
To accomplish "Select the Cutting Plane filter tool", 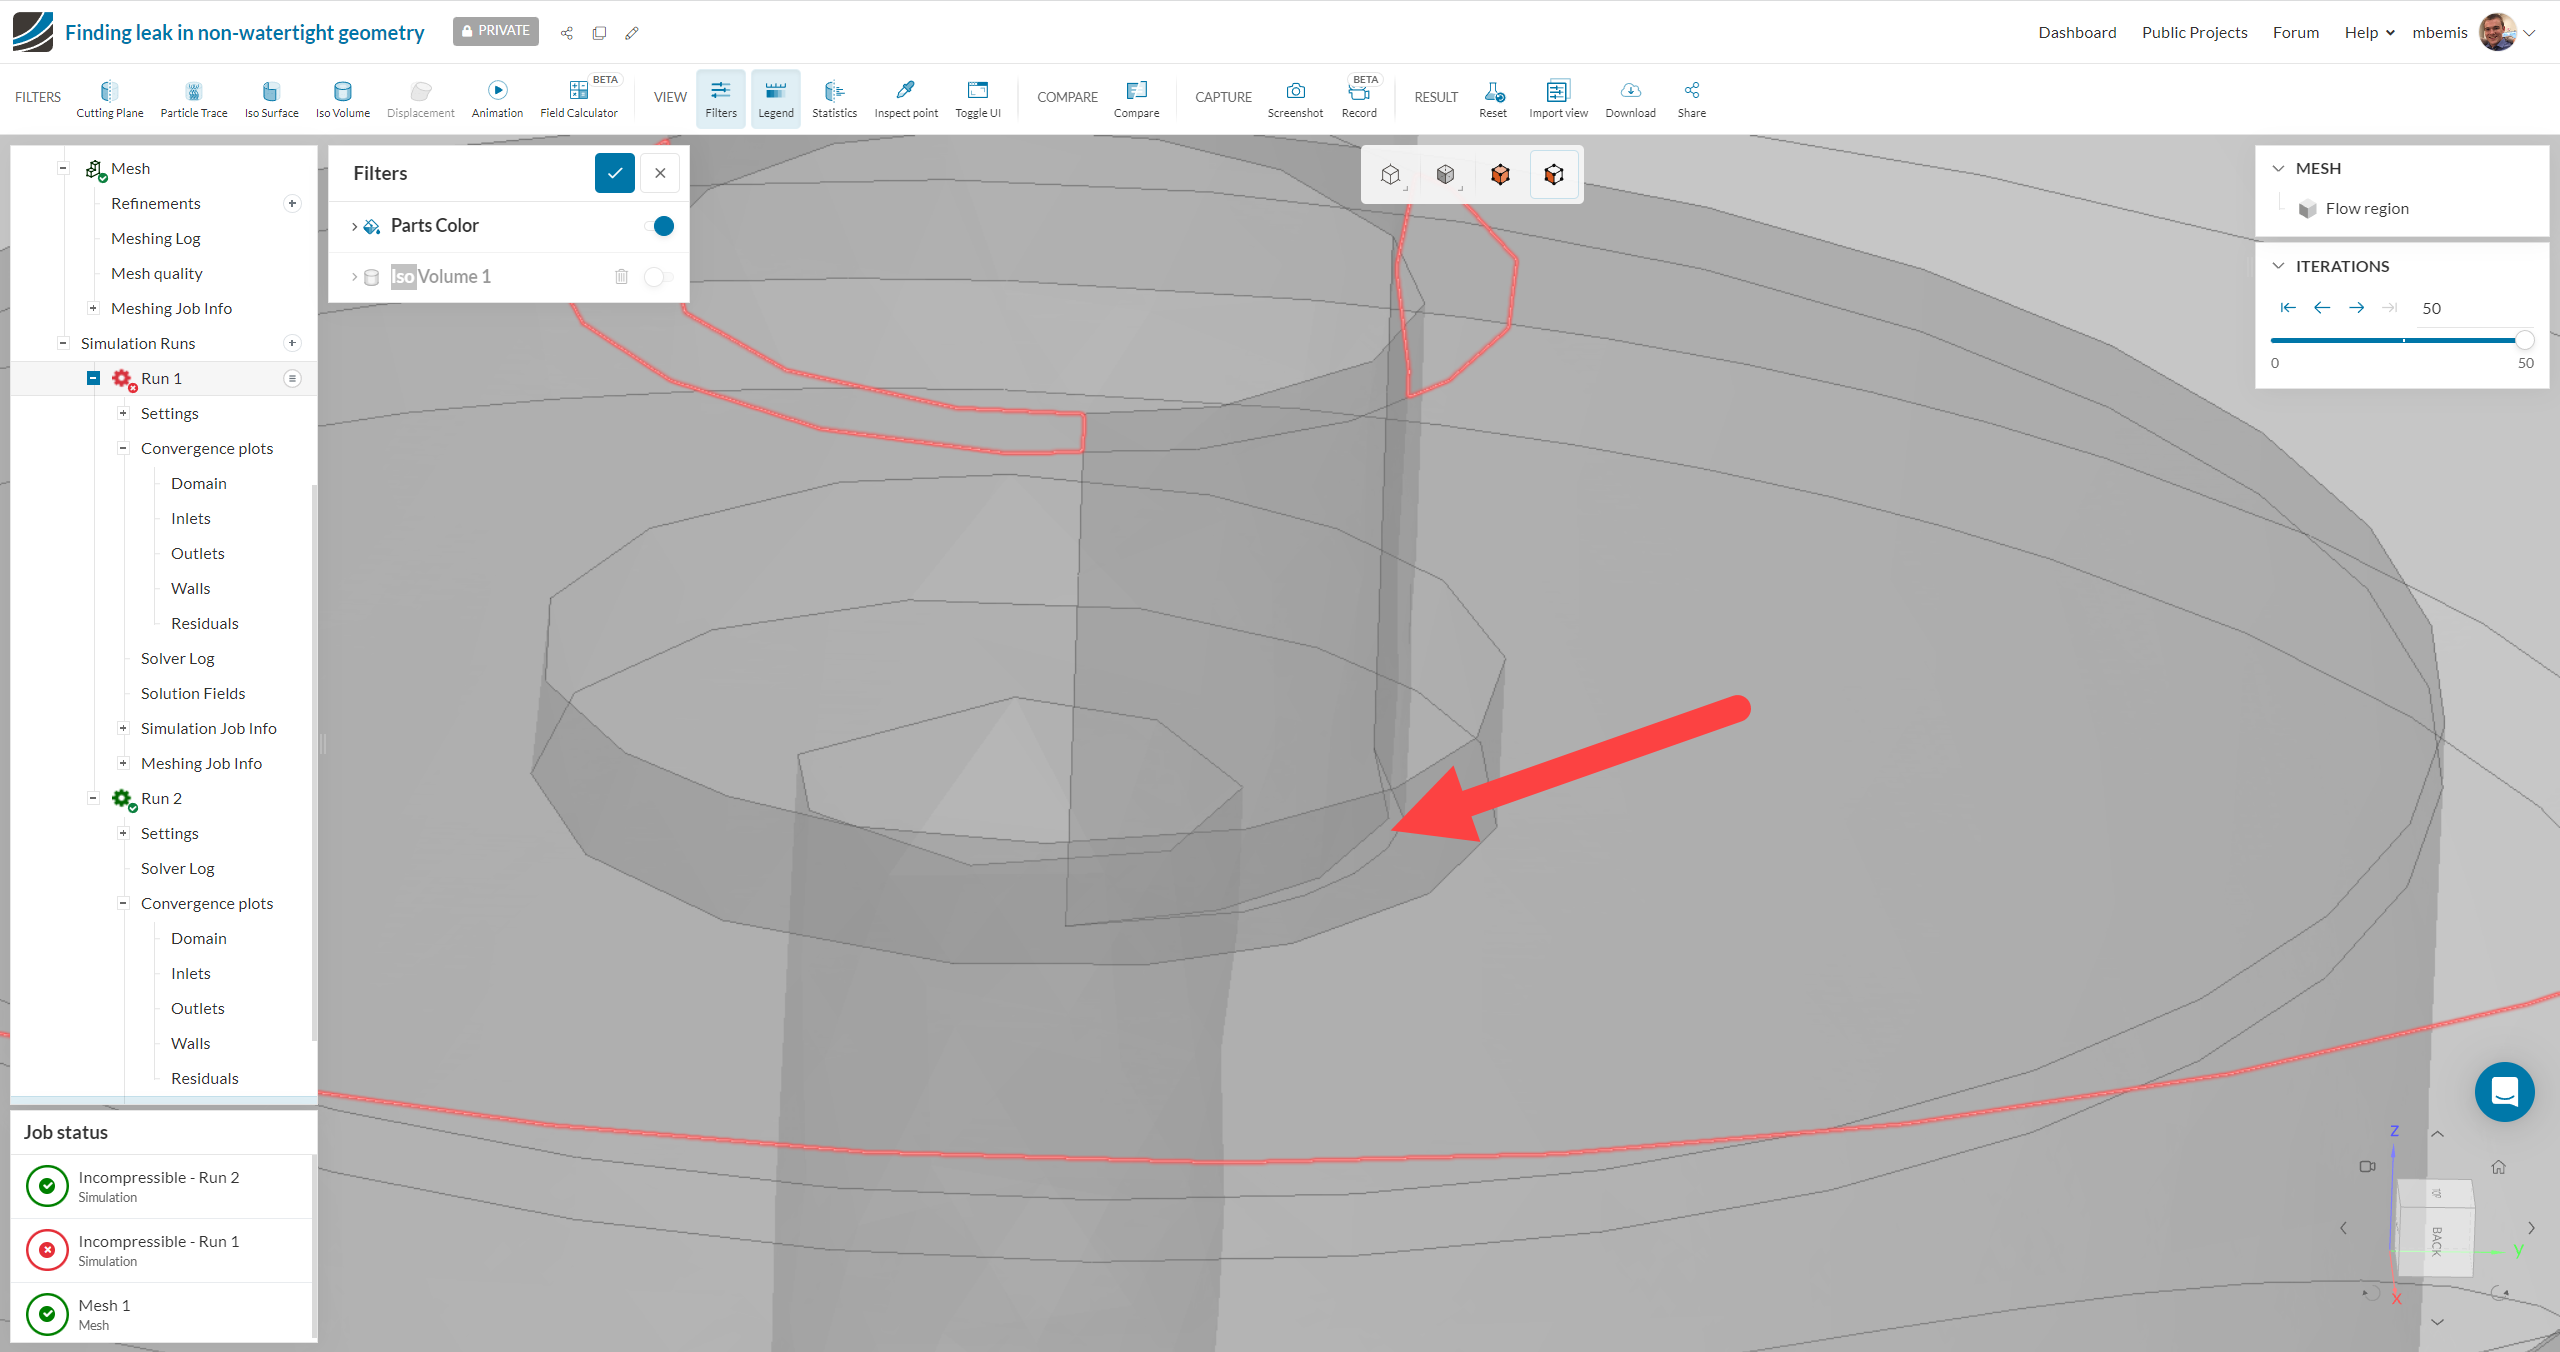I will point(109,97).
